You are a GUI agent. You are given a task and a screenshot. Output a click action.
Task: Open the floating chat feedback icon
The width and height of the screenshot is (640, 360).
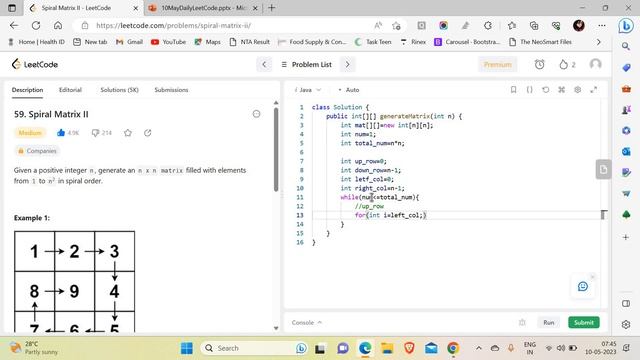pos(583,287)
